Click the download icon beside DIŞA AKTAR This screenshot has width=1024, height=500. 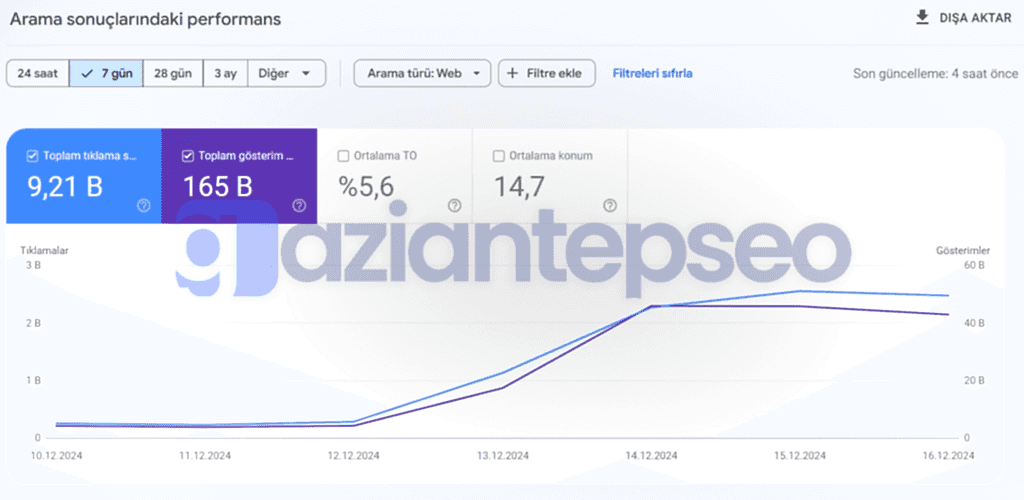pyautogui.click(x=922, y=18)
